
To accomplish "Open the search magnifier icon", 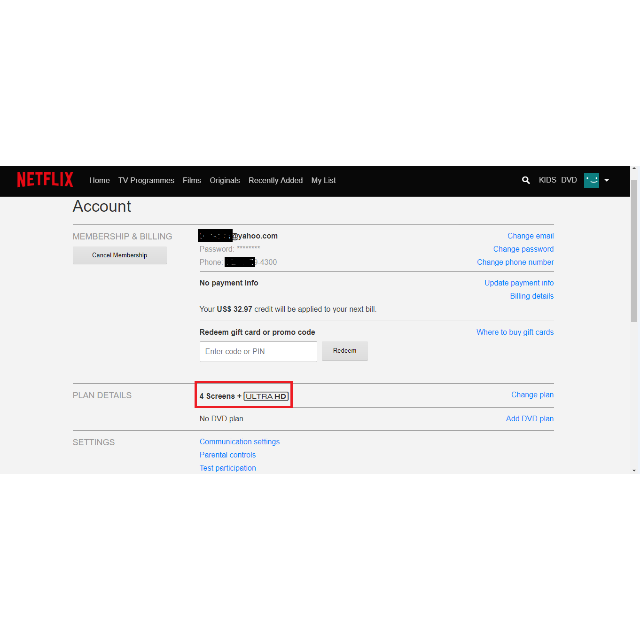I will [526, 181].
